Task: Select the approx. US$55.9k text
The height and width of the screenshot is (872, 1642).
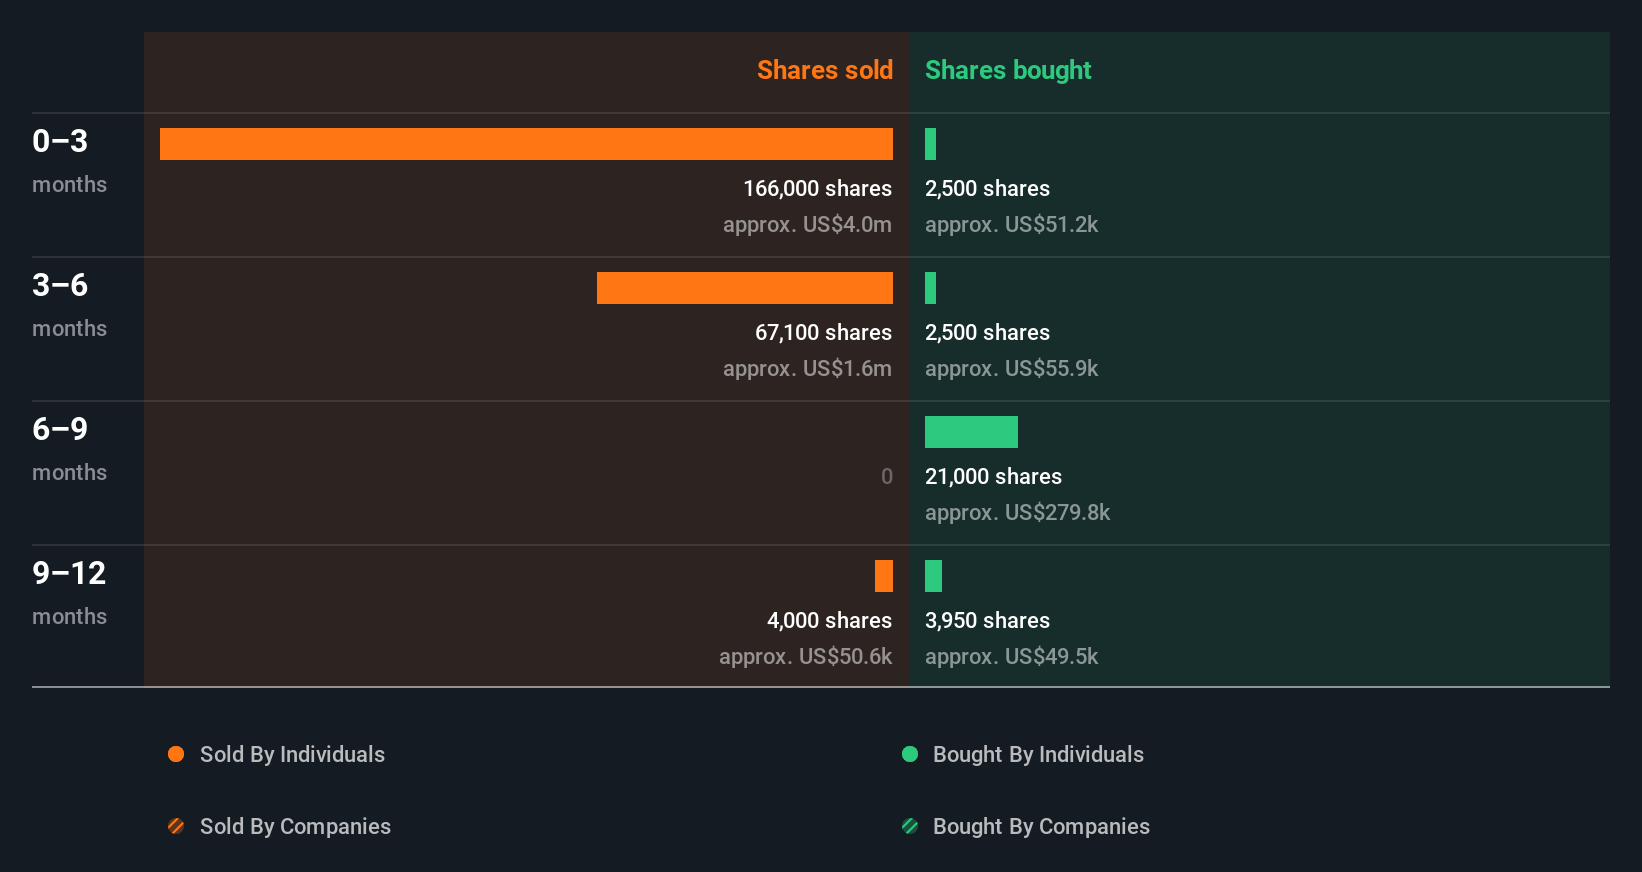Action: click(1011, 368)
